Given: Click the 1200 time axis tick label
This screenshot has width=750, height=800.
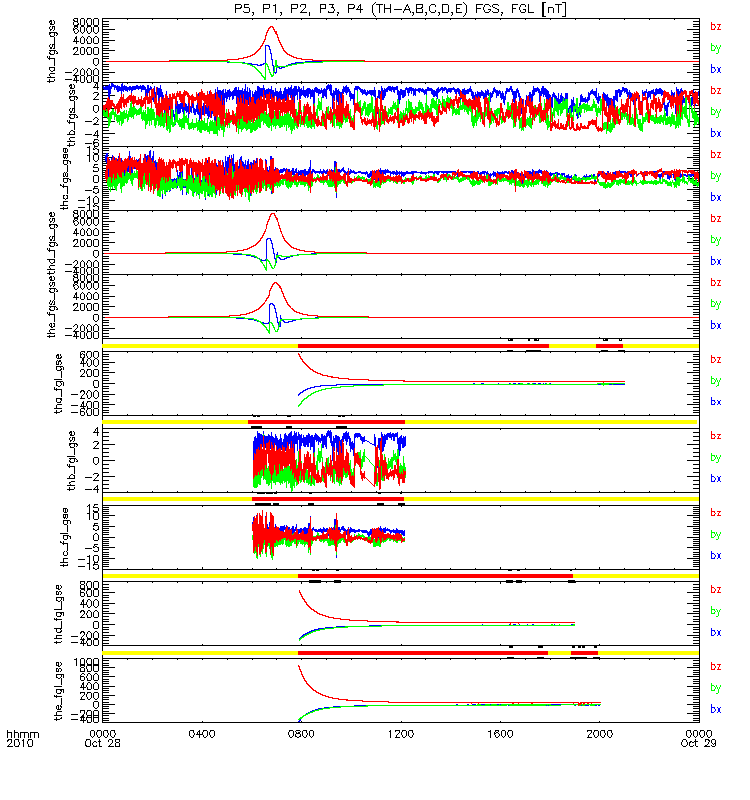Looking at the screenshot, I should coord(401,734).
